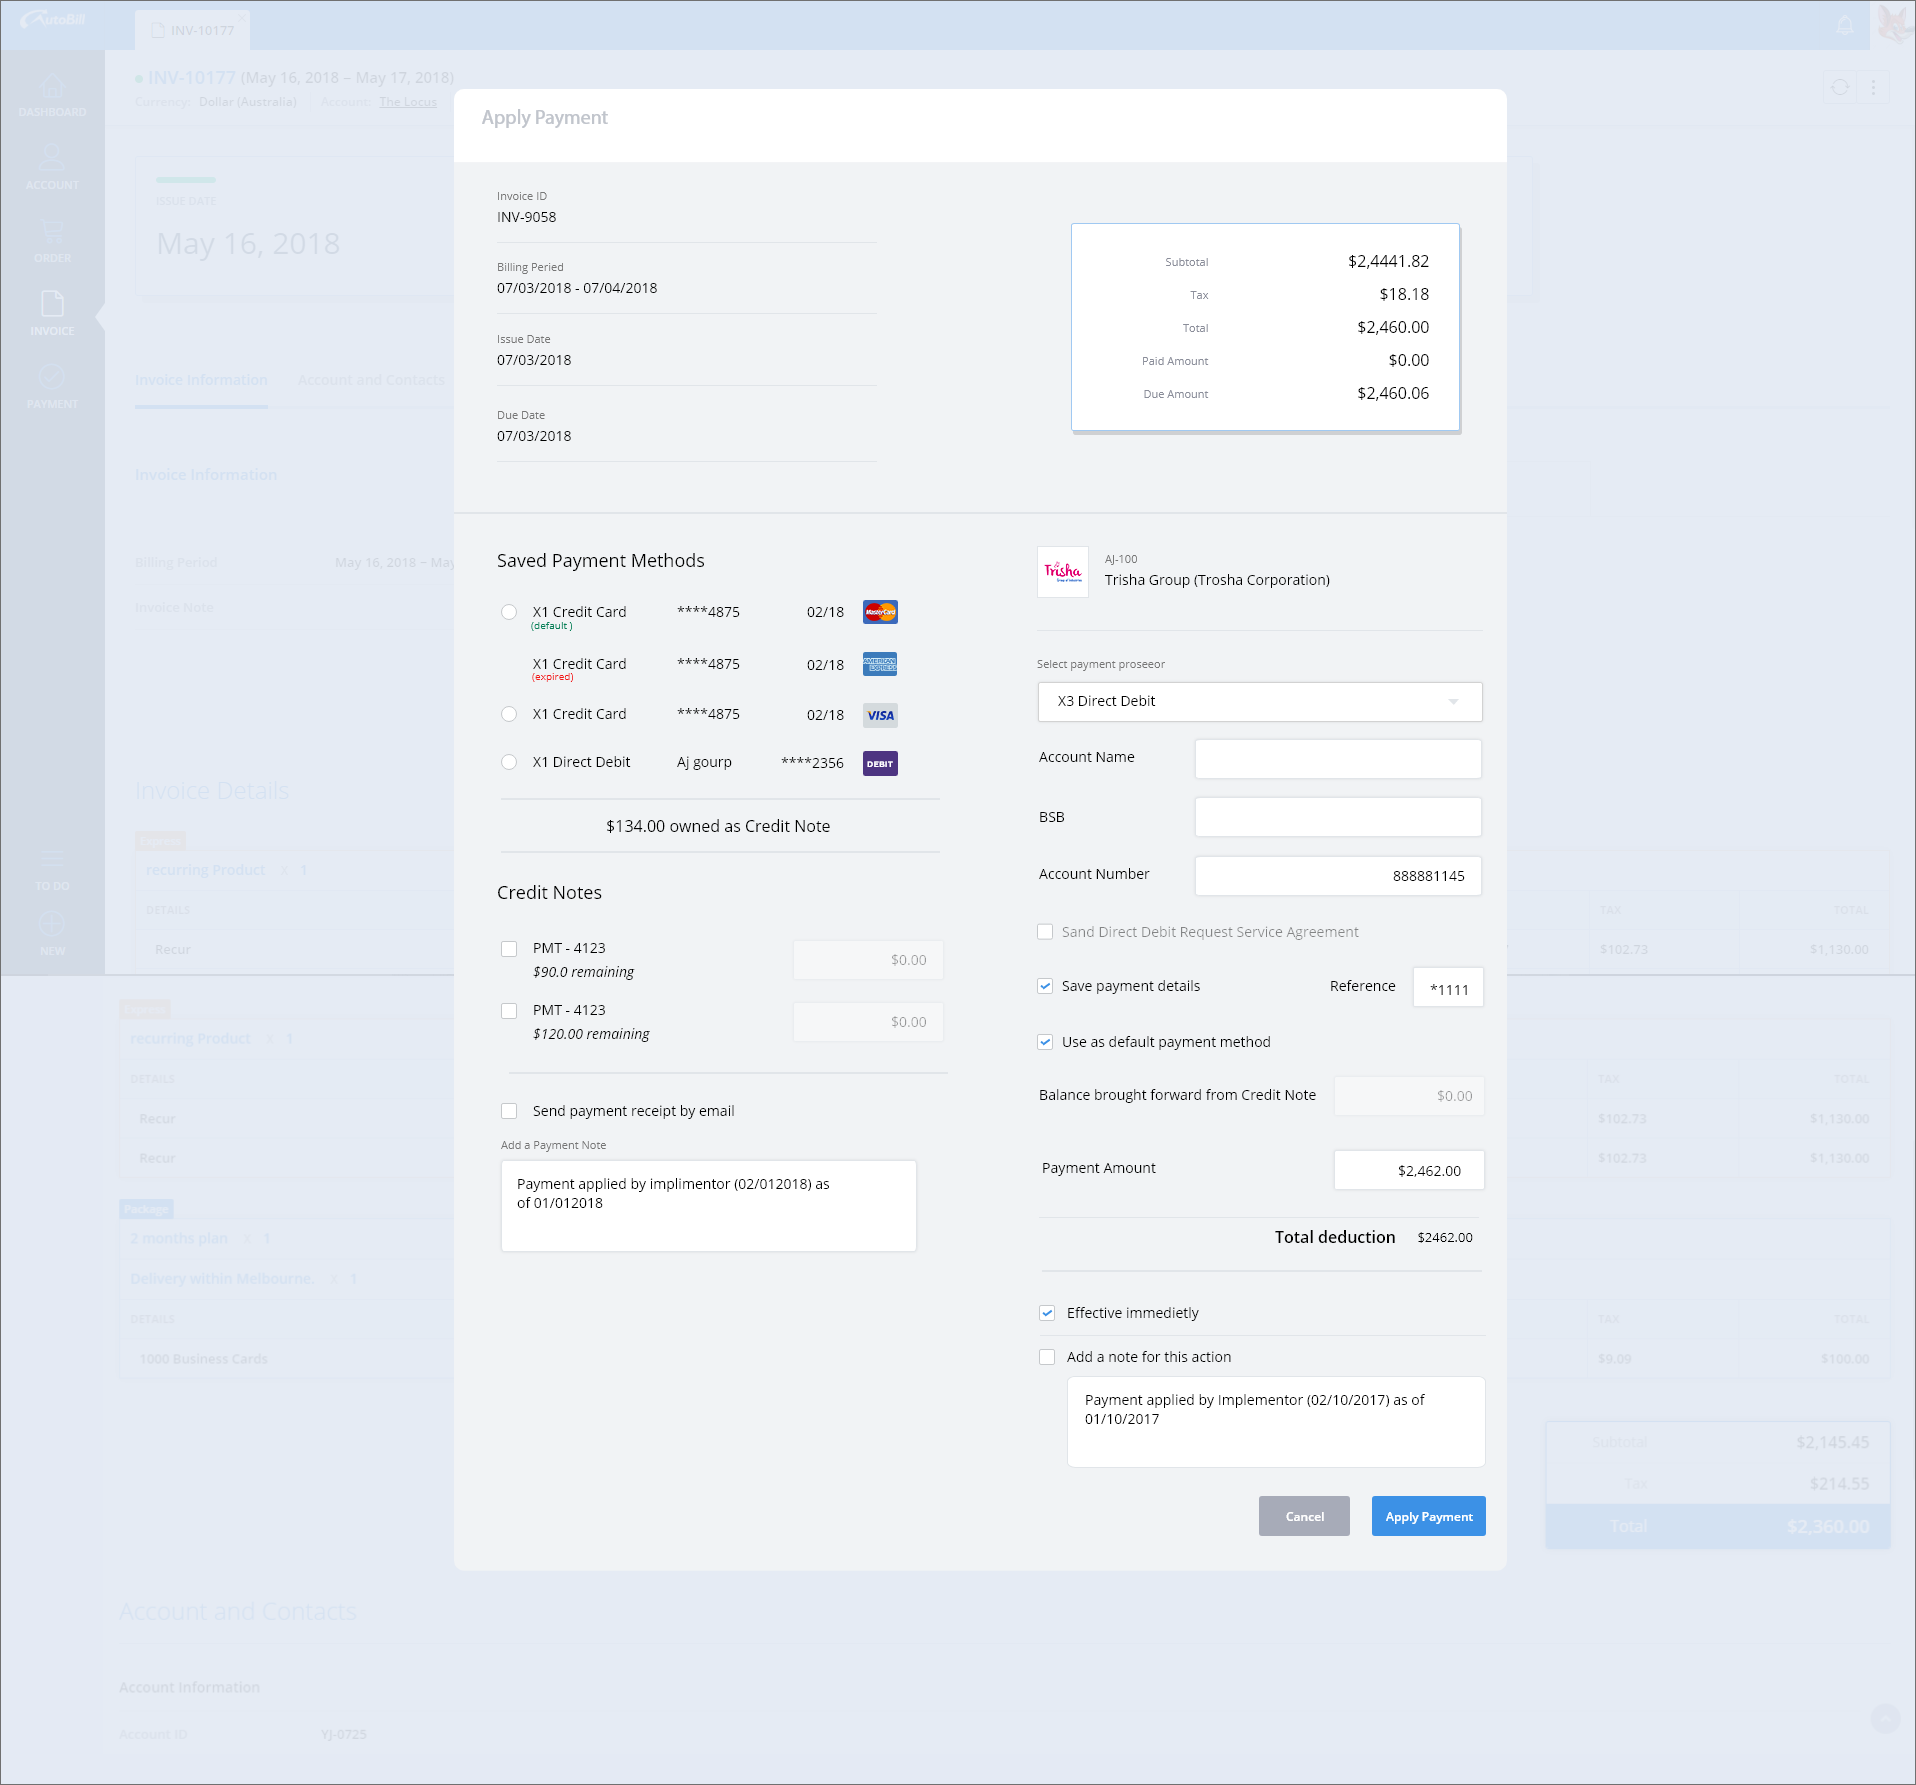Click the Mastercard logo icon

tap(880, 612)
